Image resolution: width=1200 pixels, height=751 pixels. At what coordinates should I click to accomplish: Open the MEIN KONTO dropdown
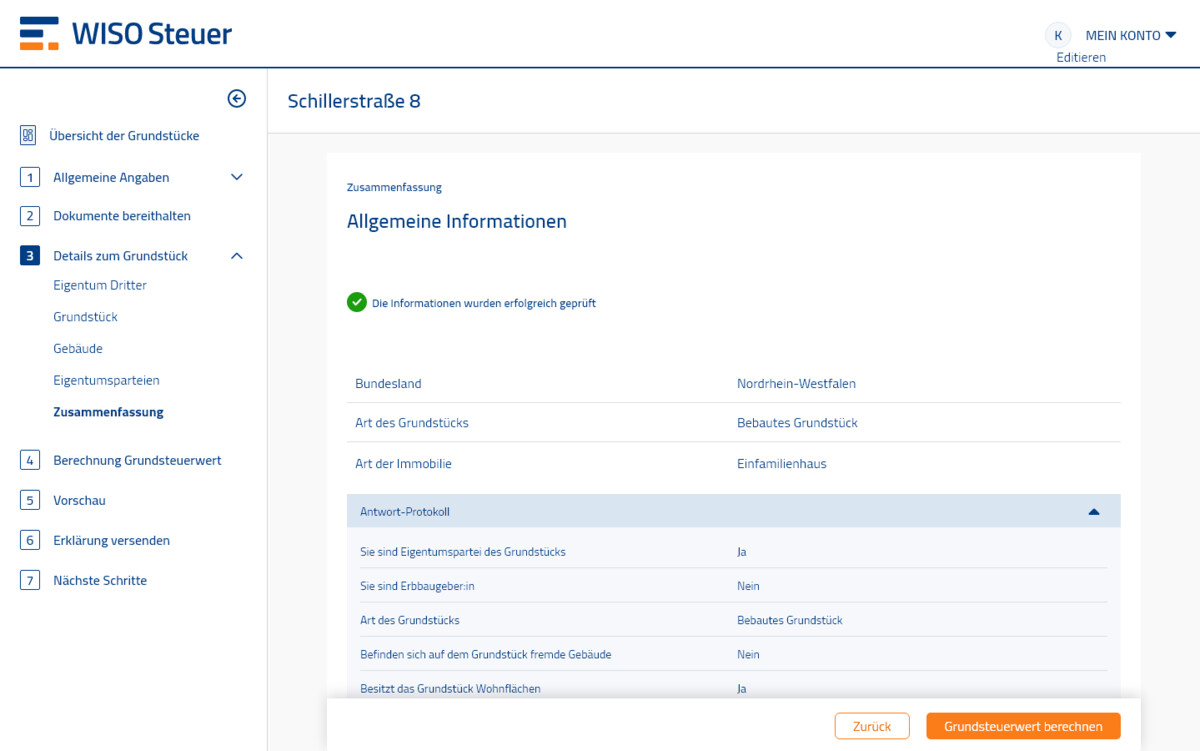pyautogui.click(x=1131, y=35)
